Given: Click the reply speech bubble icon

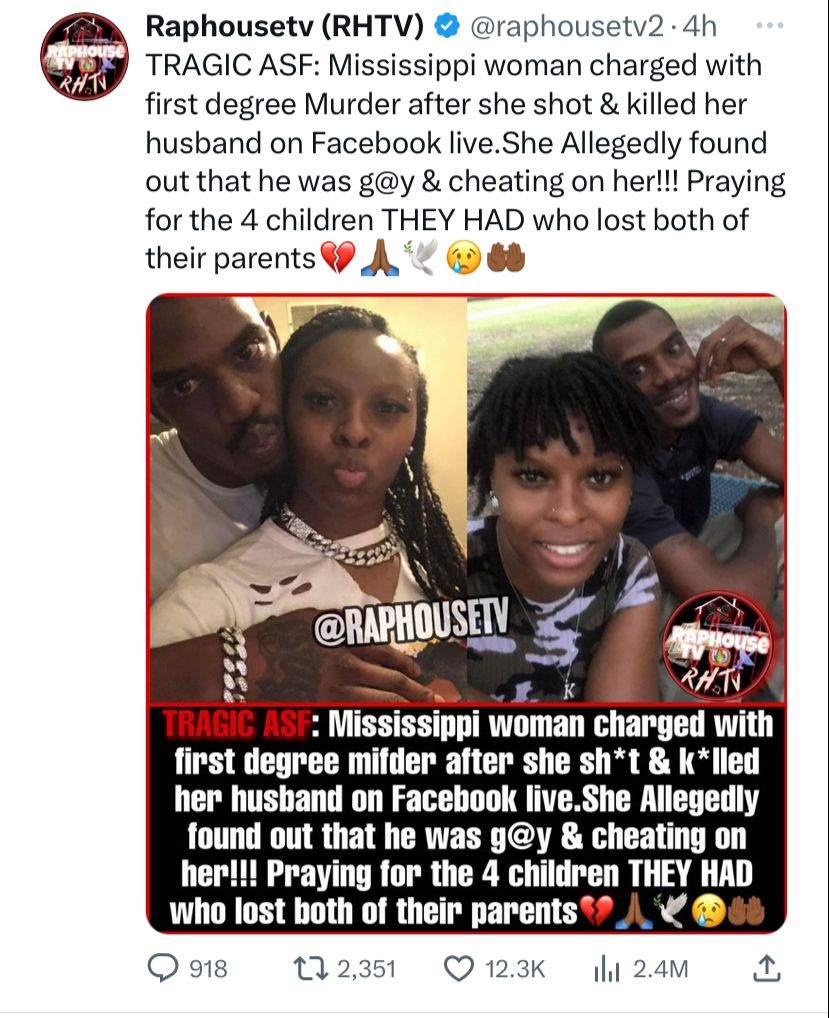Looking at the screenshot, I should pyautogui.click(x=162, y=969).
